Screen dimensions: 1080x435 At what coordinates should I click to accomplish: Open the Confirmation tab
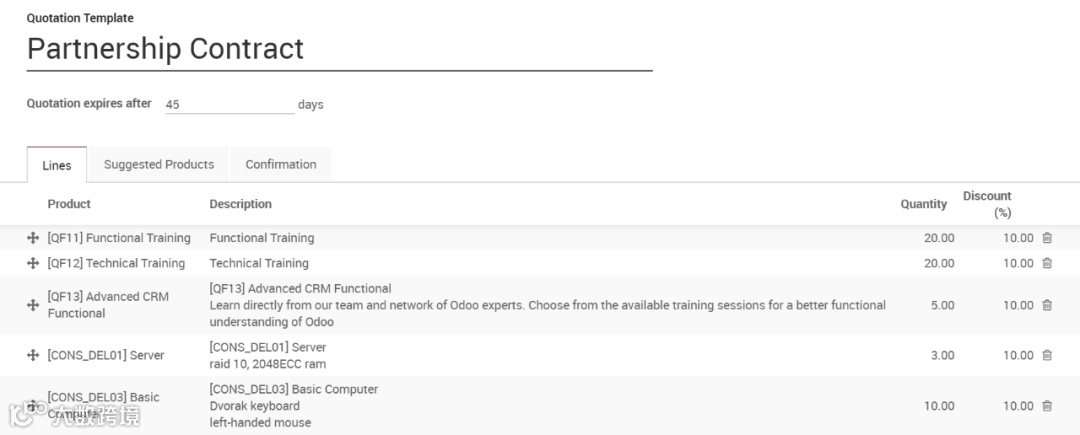click(281, 164)
